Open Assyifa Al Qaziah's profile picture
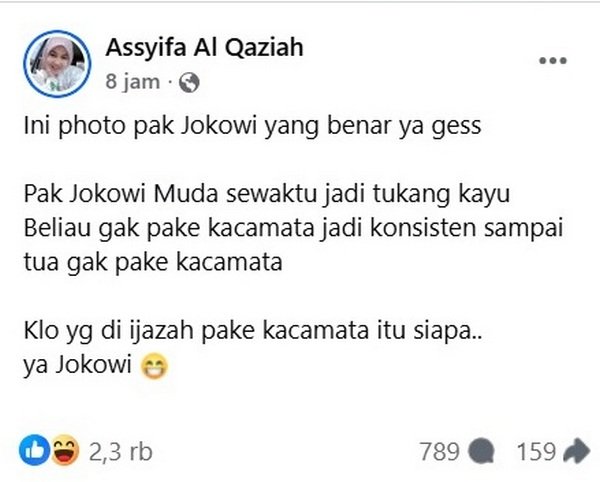Viewport: 600px width, 482px height. pyautogui.click(x=57, y=64)
